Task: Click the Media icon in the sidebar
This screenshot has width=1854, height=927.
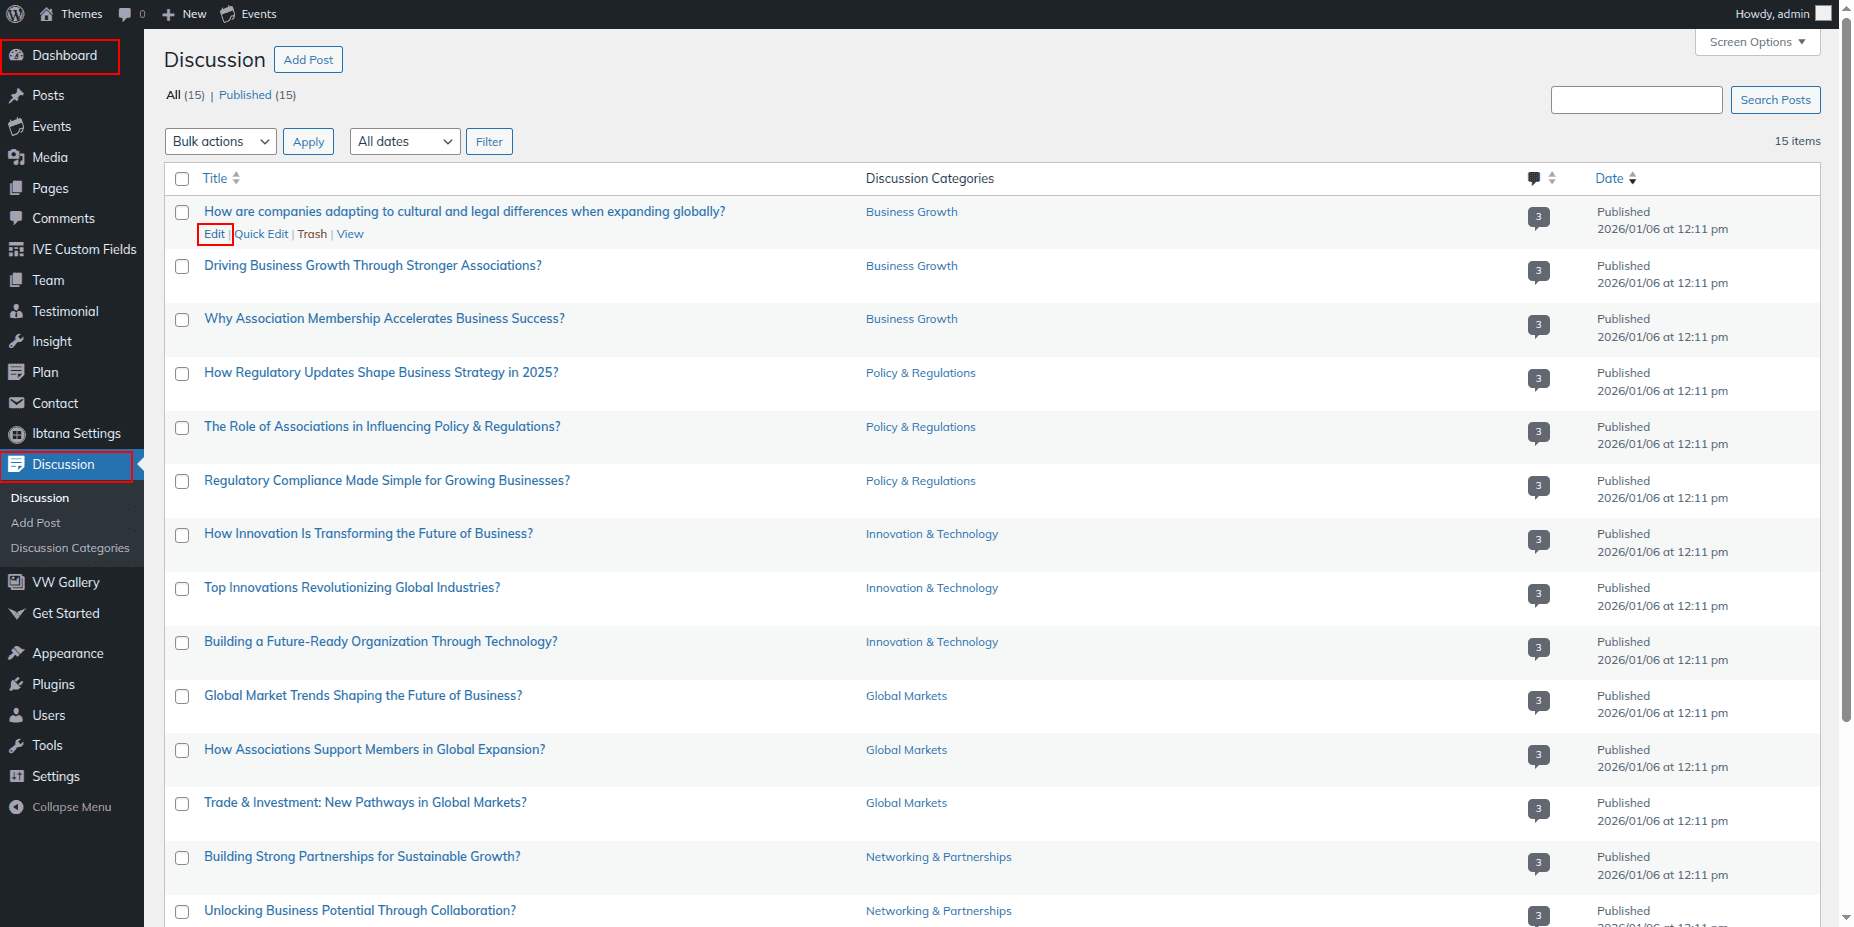Action: (16, 158)
